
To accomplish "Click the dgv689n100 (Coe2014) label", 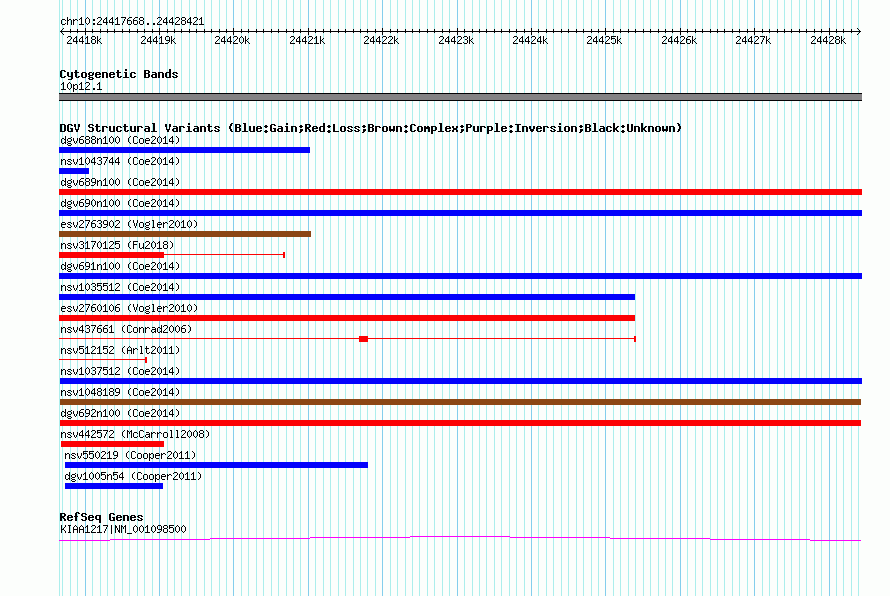I will coord(120,182).
